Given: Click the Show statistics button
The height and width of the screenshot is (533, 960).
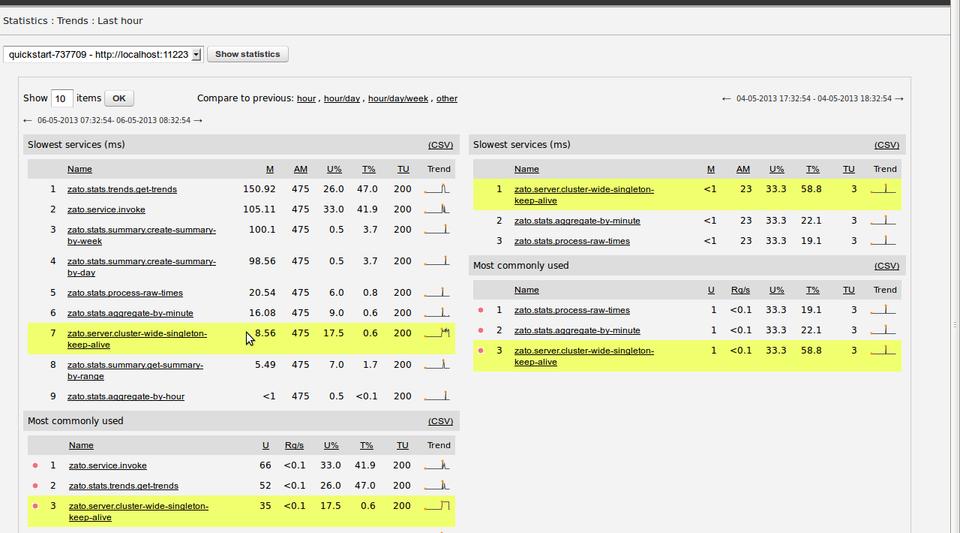Looking at the screenshot, I should click(x=248, y=54).
